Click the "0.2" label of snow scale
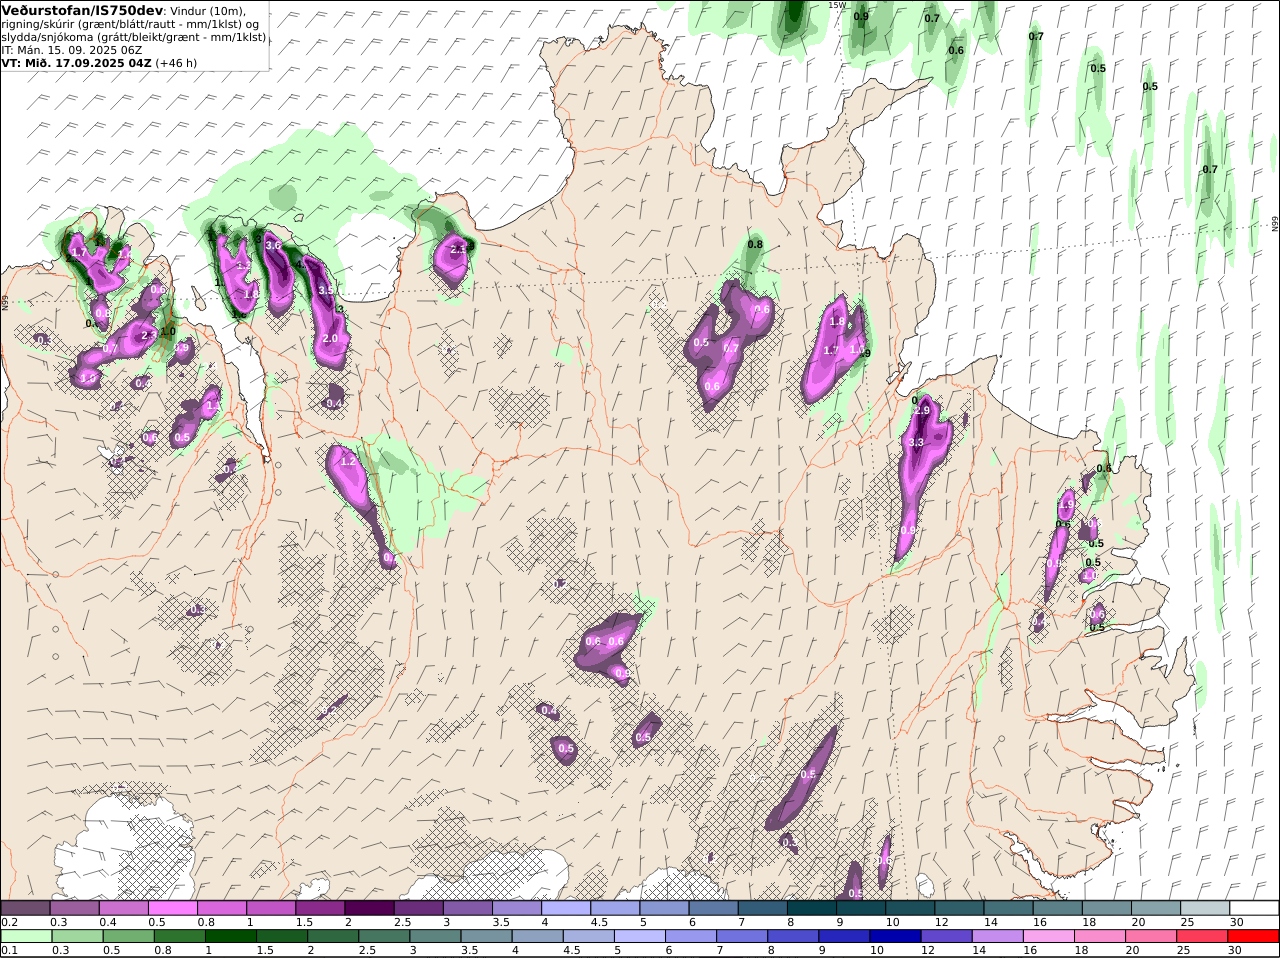The image size is (1280, 958). click(9, 922)
